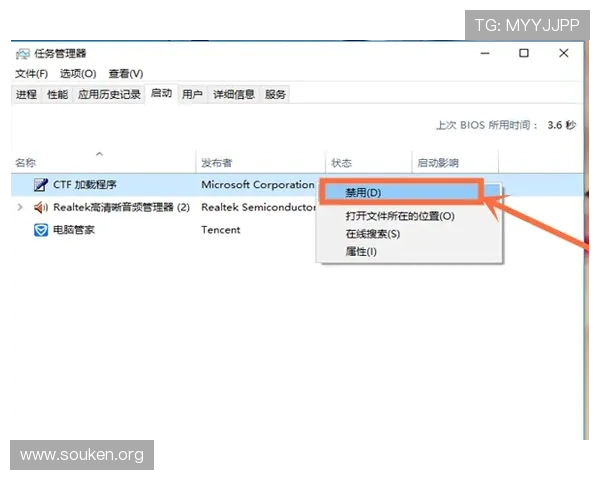Expand the Realtek高清晰音频管理器 group
The image size is (600, 480).
click(20, 207)
